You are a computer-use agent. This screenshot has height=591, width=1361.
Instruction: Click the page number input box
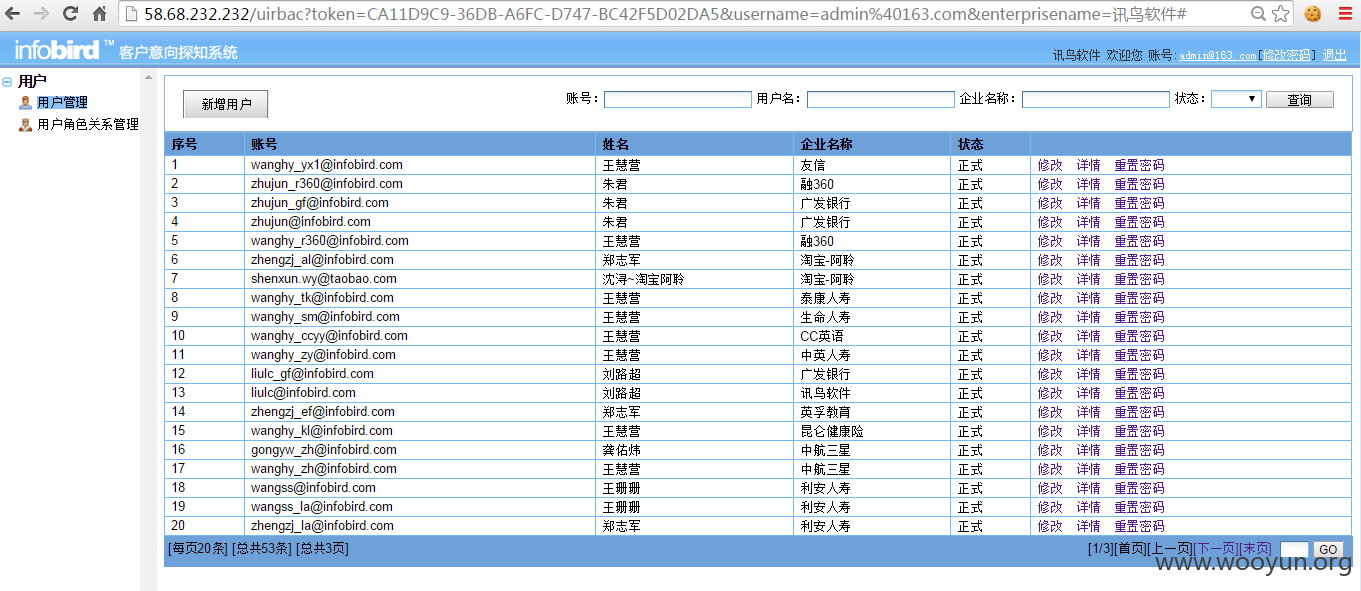click(1294, 549)
